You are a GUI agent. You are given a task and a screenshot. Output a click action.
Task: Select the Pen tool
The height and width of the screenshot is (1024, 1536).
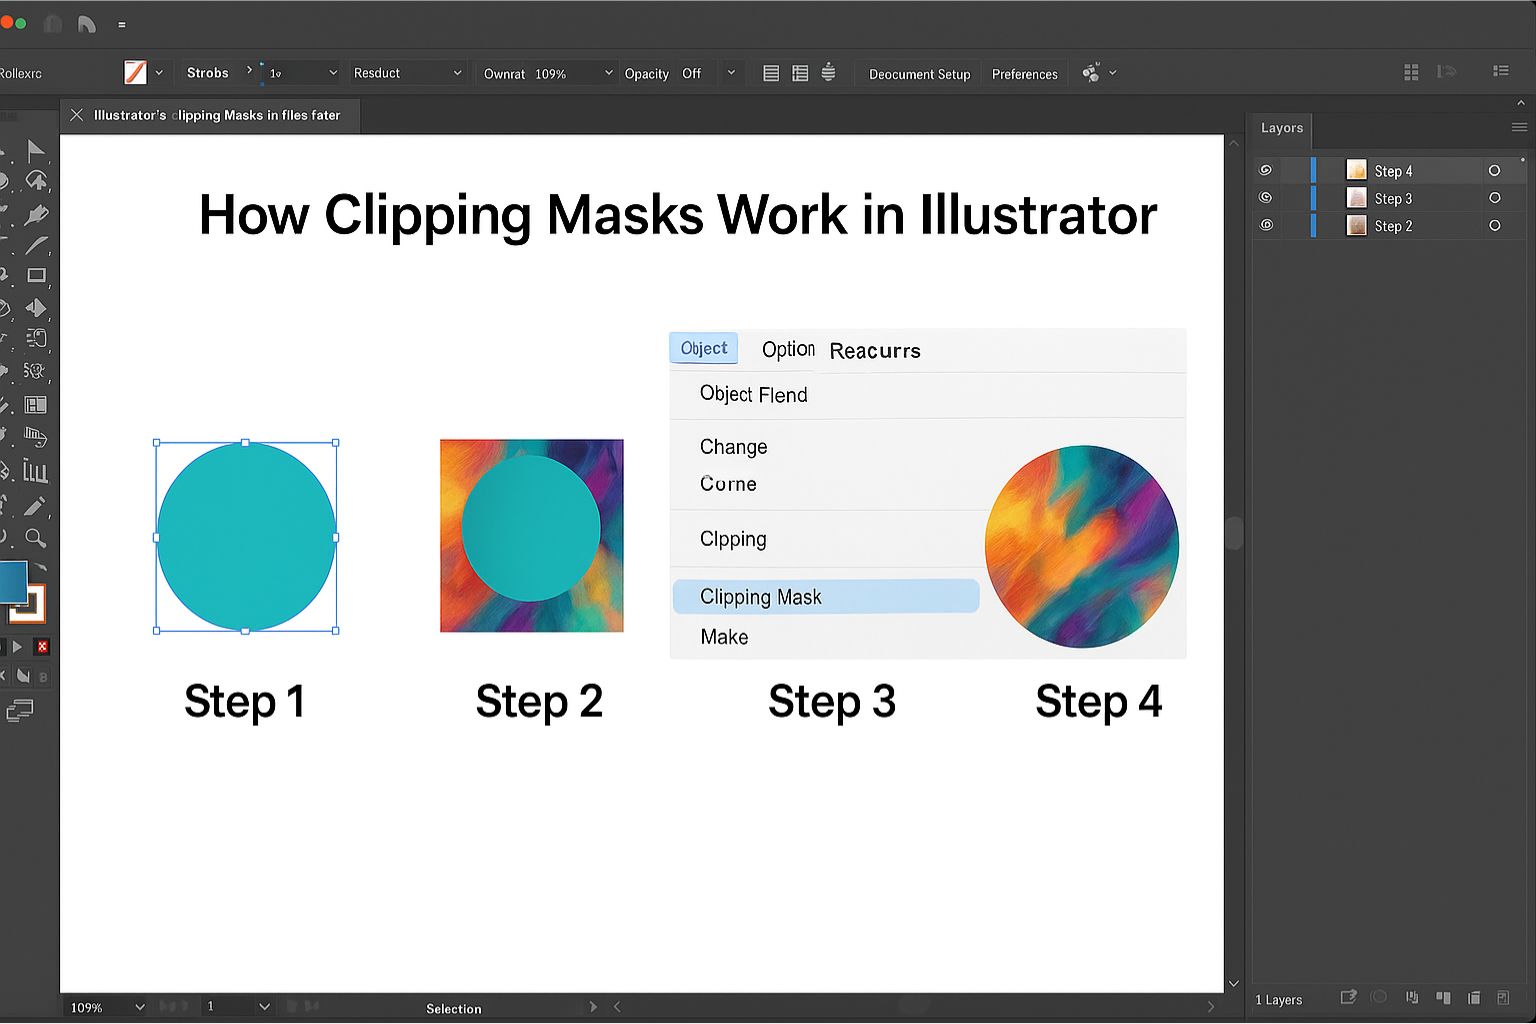coord(36,214)
